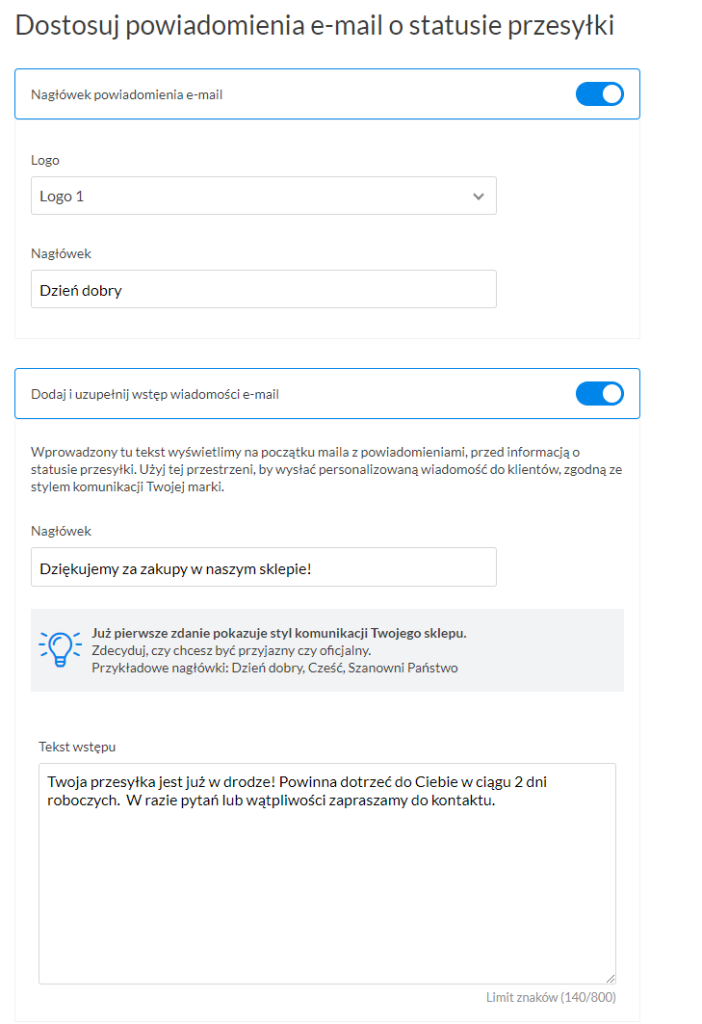Click the Logo dropdown chevron arrow
This screenshot has height=1024, width=702.
[x=478, y=197]
